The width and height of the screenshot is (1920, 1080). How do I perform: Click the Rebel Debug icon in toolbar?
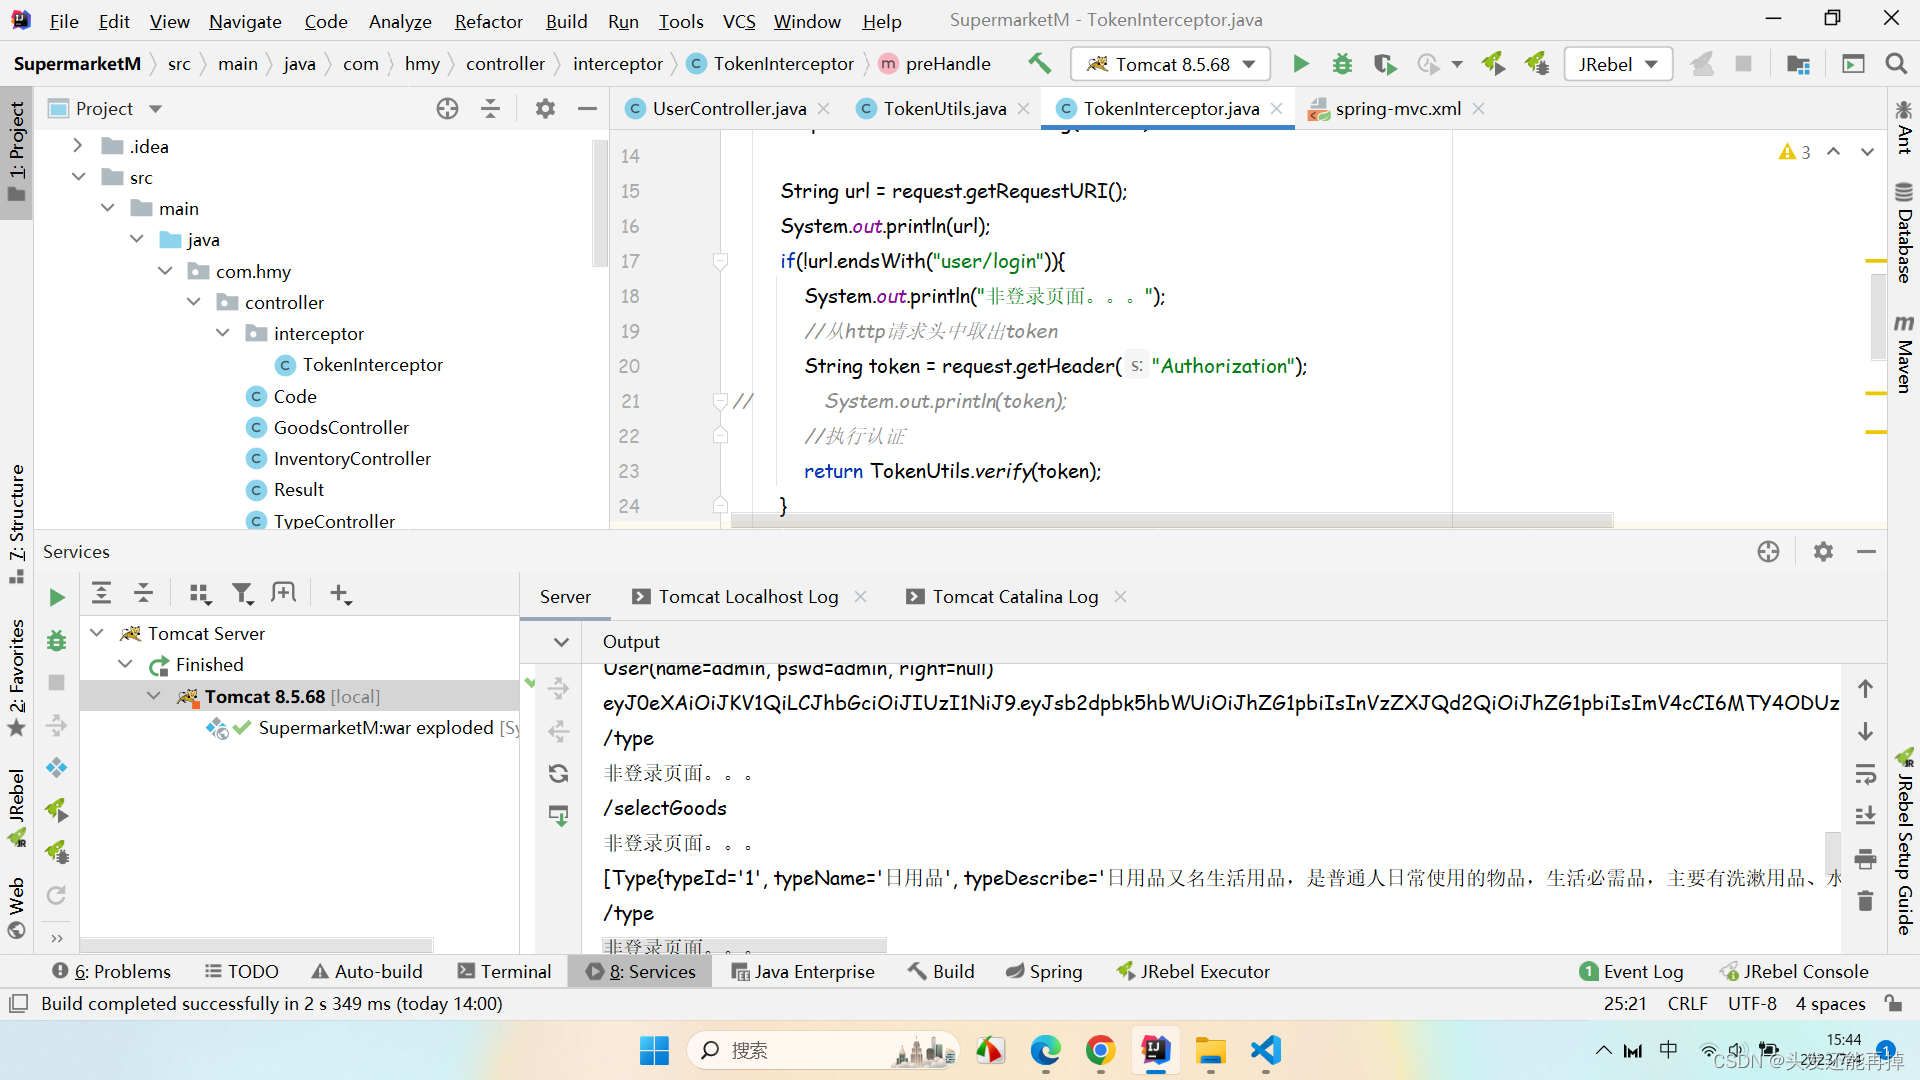(x=1537, y=64)
